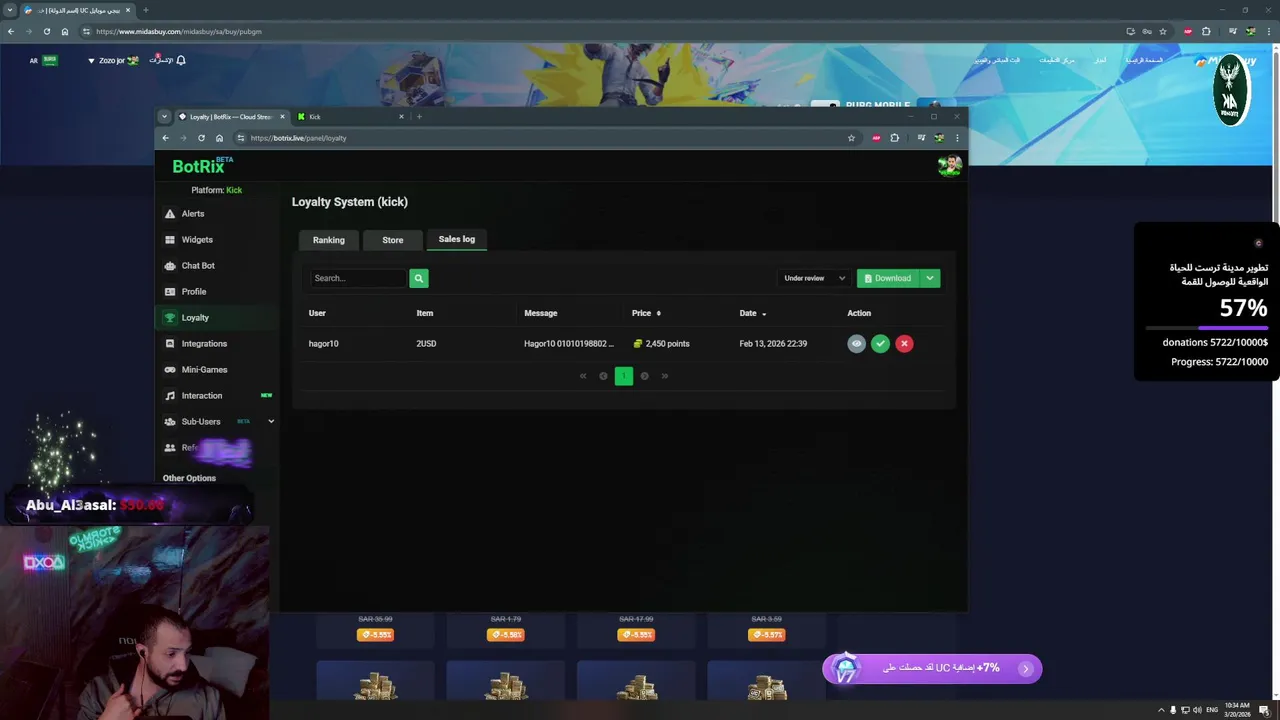The image size is (1280, 720).
Task: Click the donations goal progress bar
Action: (x=1206, y=328)
